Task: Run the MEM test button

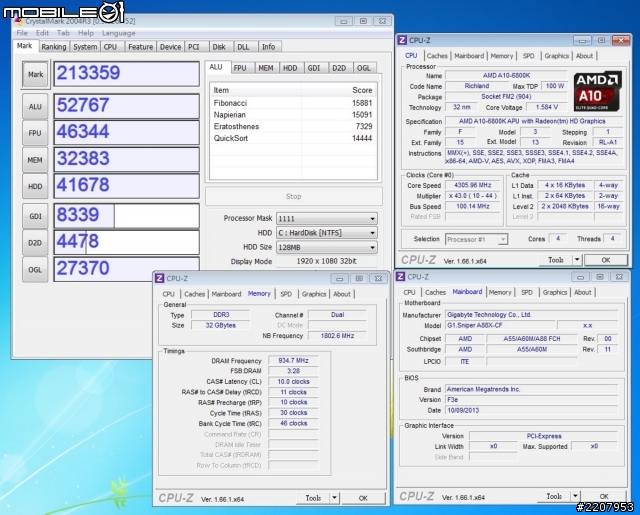Action: pyautogui.click(x=35, y=160)
